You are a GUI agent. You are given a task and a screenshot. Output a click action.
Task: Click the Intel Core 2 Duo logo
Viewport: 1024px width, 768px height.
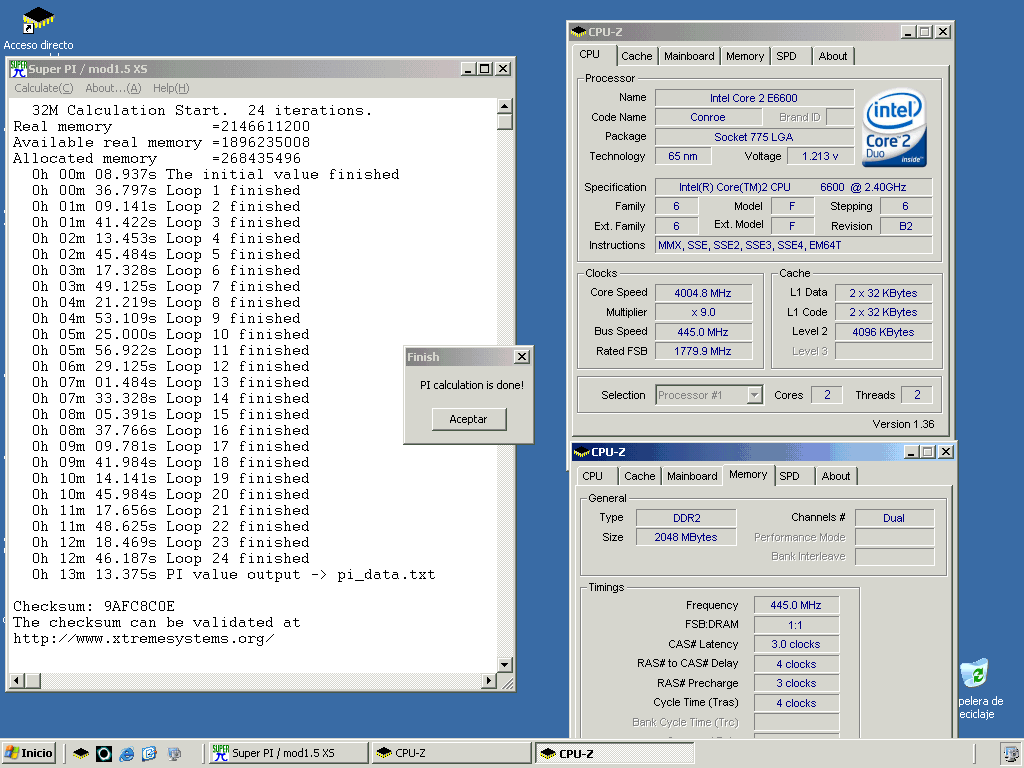pyautogui.click(x=894, y=128)
